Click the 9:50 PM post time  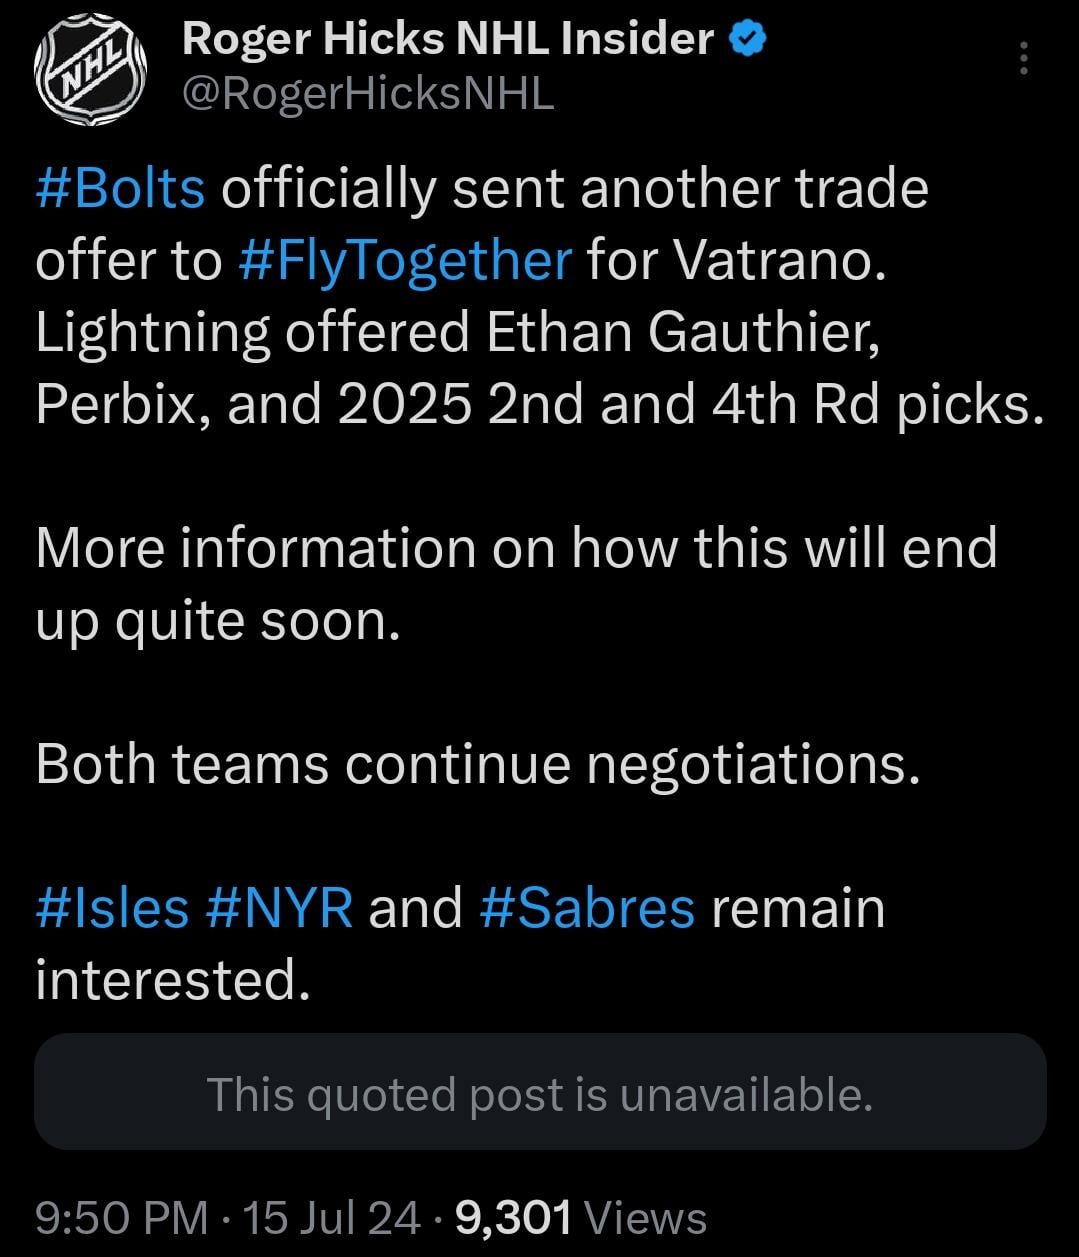coord(122,1218)
